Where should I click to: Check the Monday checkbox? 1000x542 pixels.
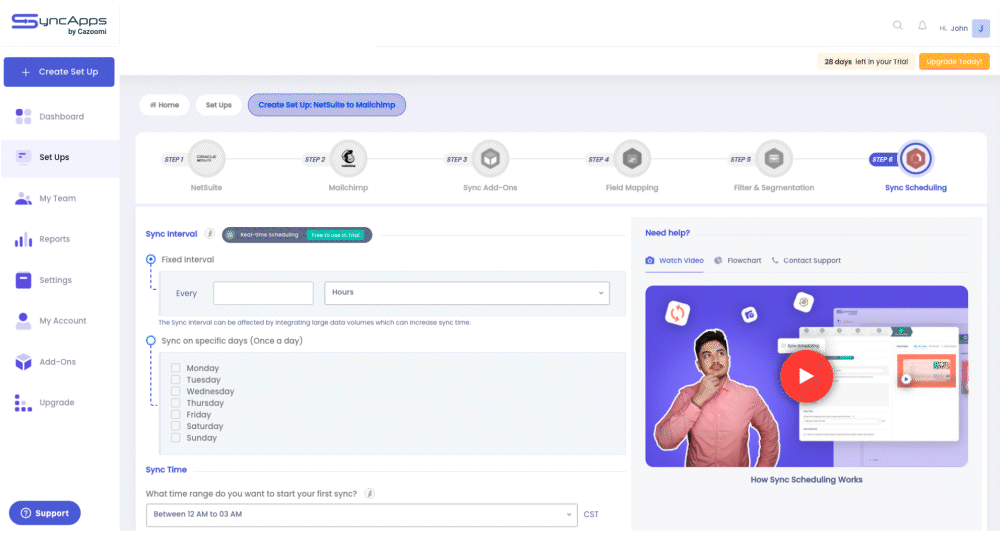click(x=175, y=368)
